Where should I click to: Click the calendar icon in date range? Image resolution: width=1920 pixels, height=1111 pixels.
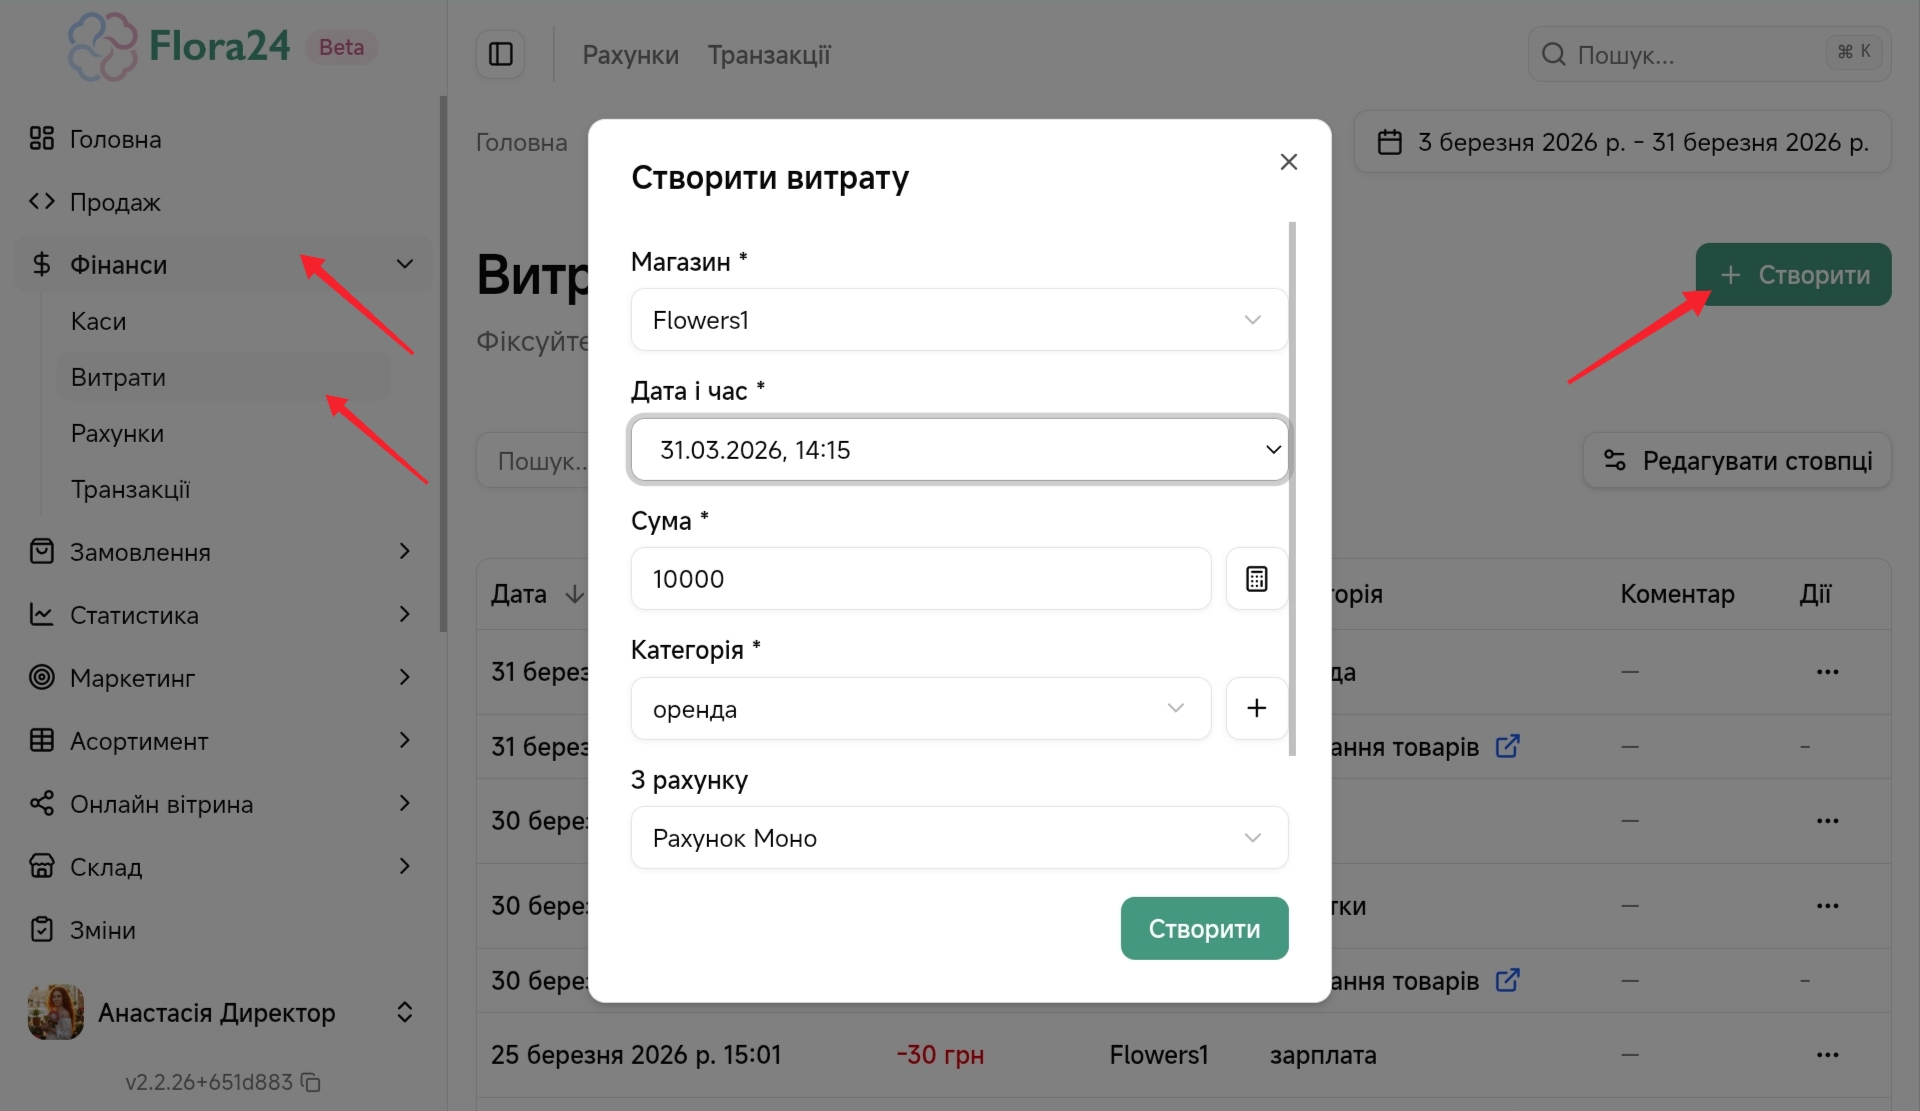point(1390,142)
